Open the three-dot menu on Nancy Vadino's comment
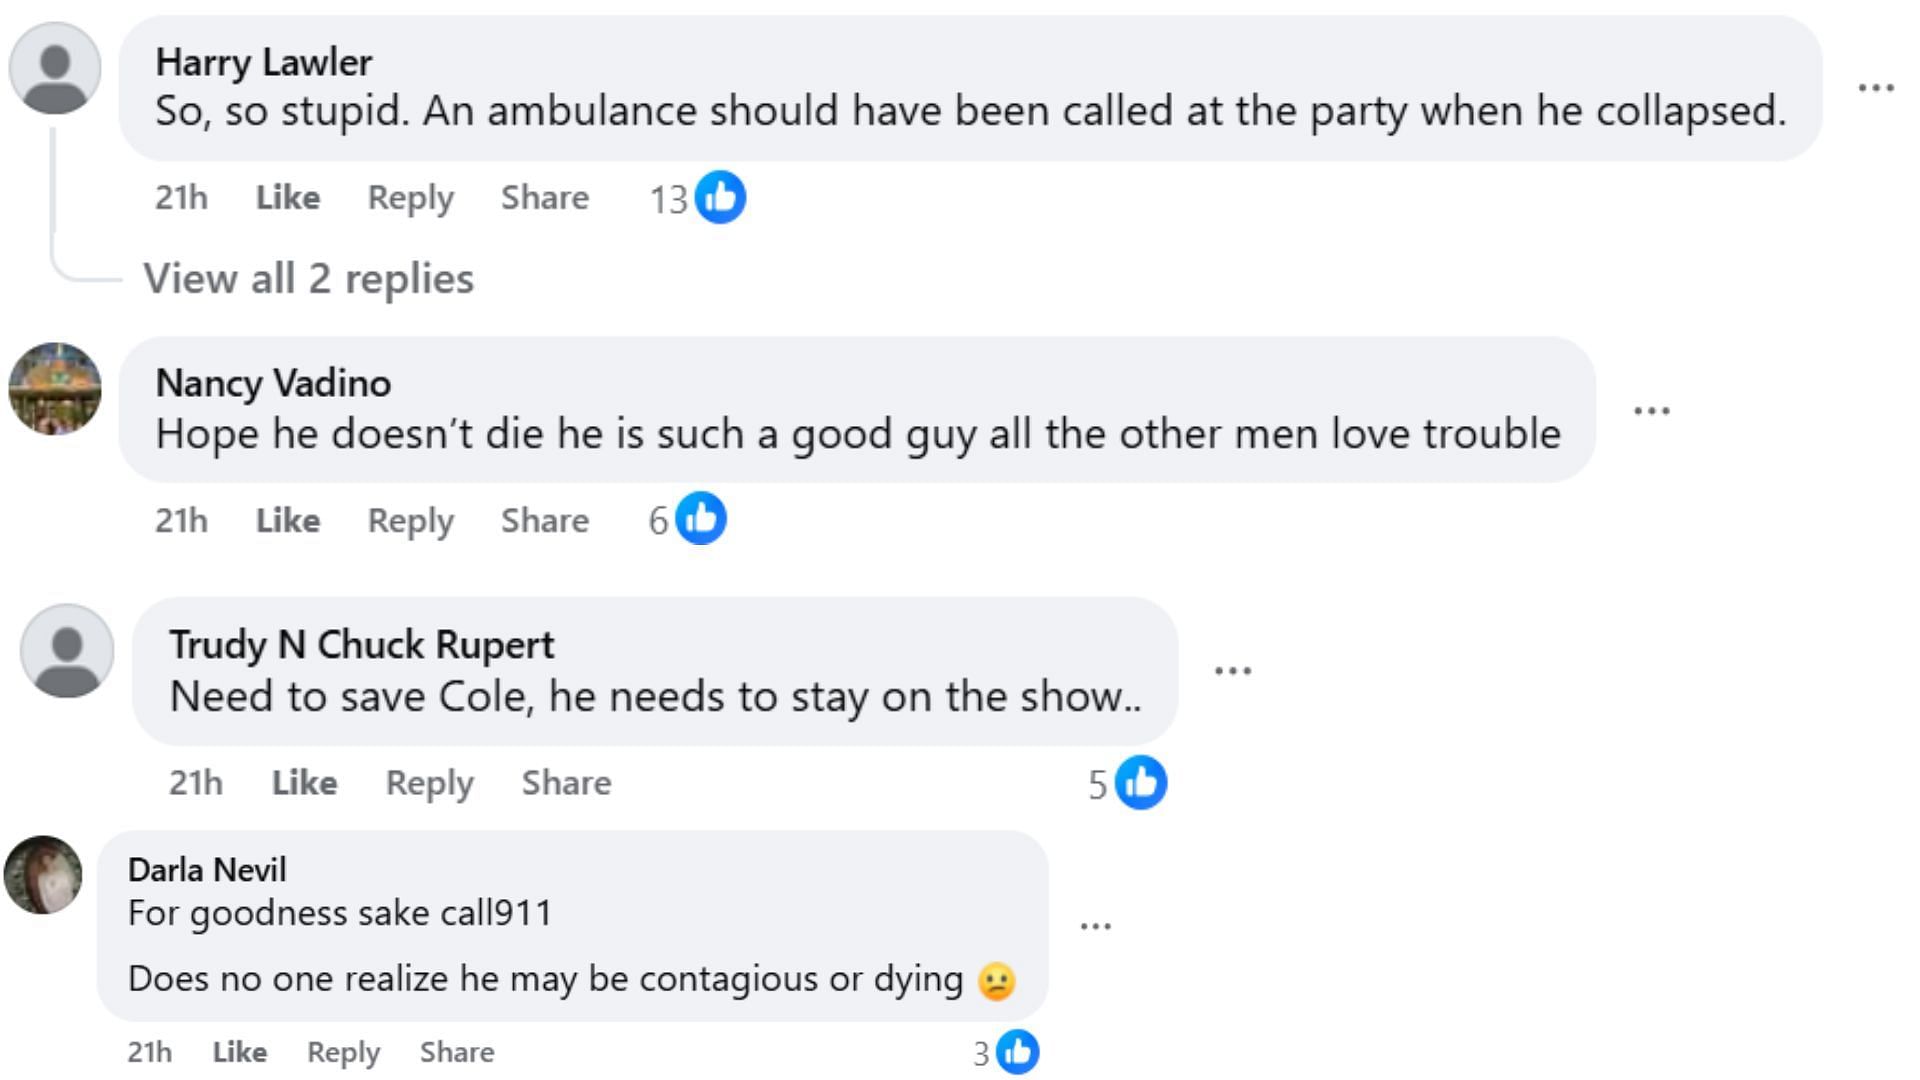1920x1080 pixels. coord(1651,410)
